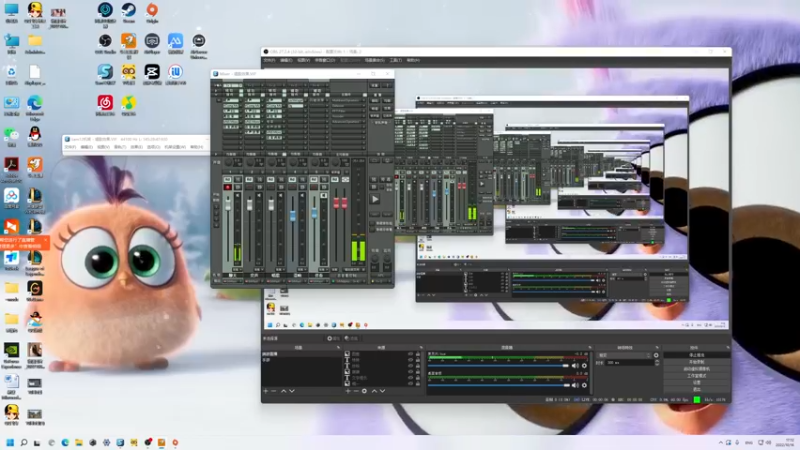This screenshot has width=800, height=450.
Task: Move selected OBS scene up
Action: click(x=284, y=391)
